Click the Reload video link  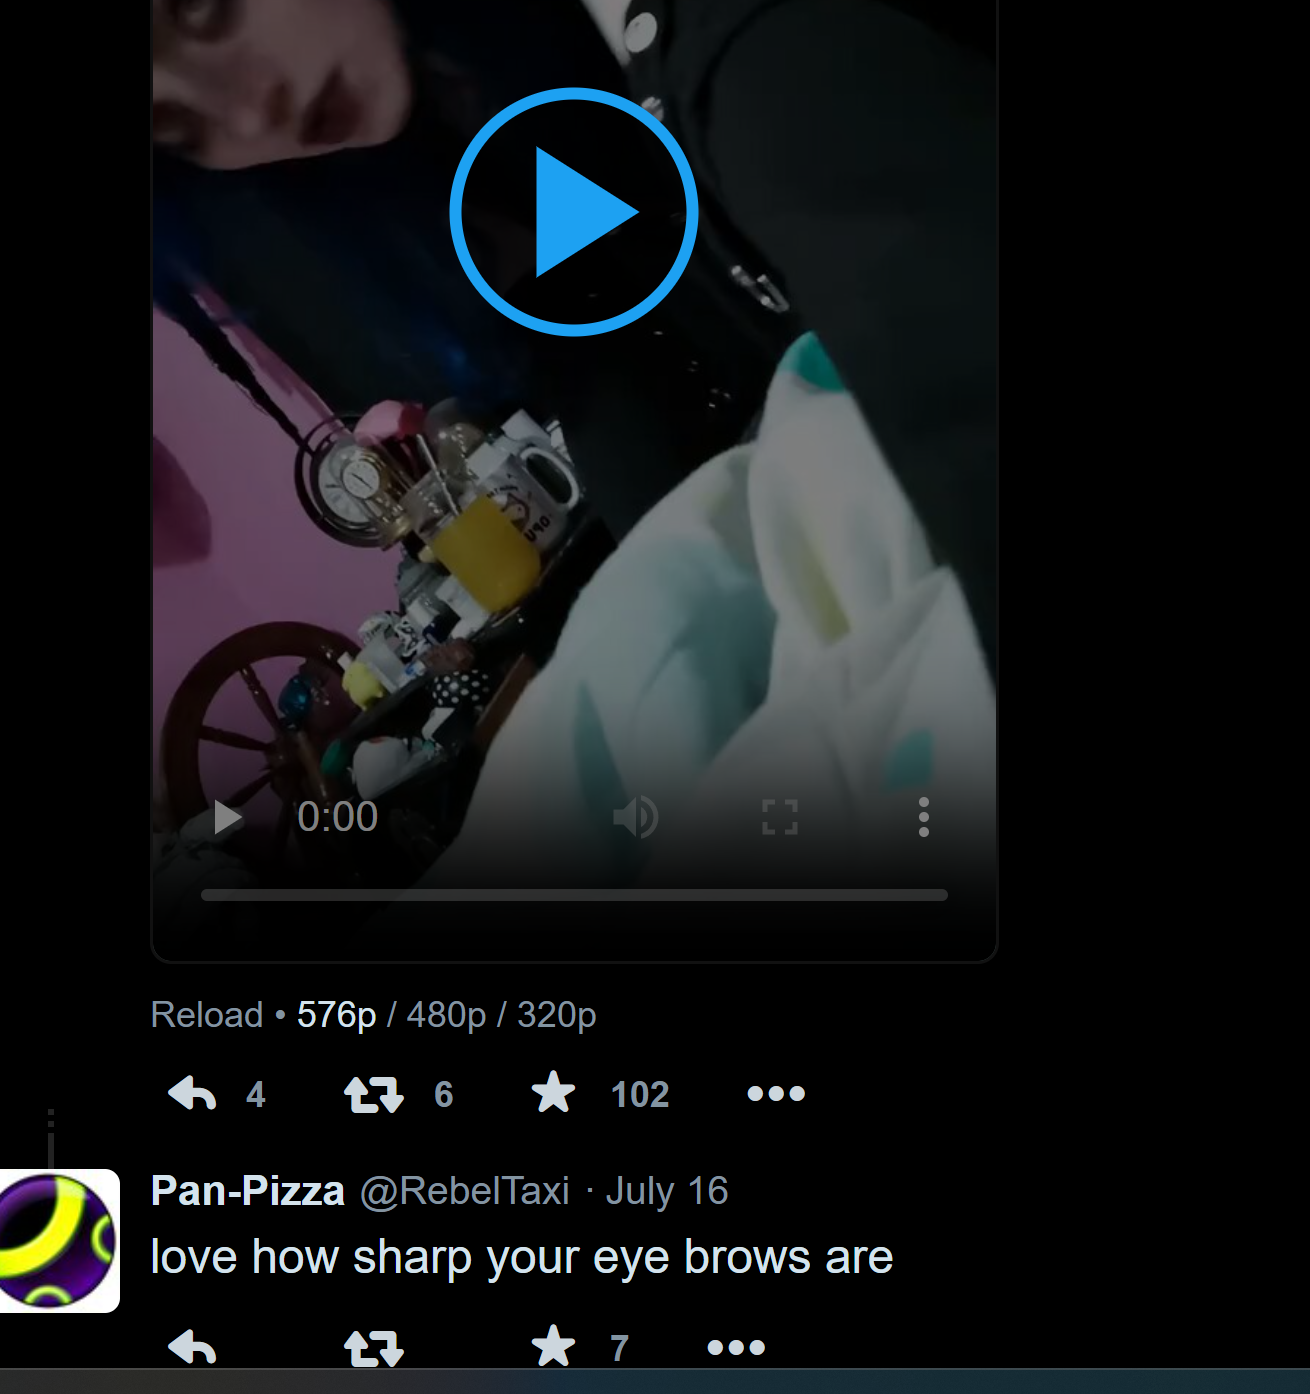207,1015
